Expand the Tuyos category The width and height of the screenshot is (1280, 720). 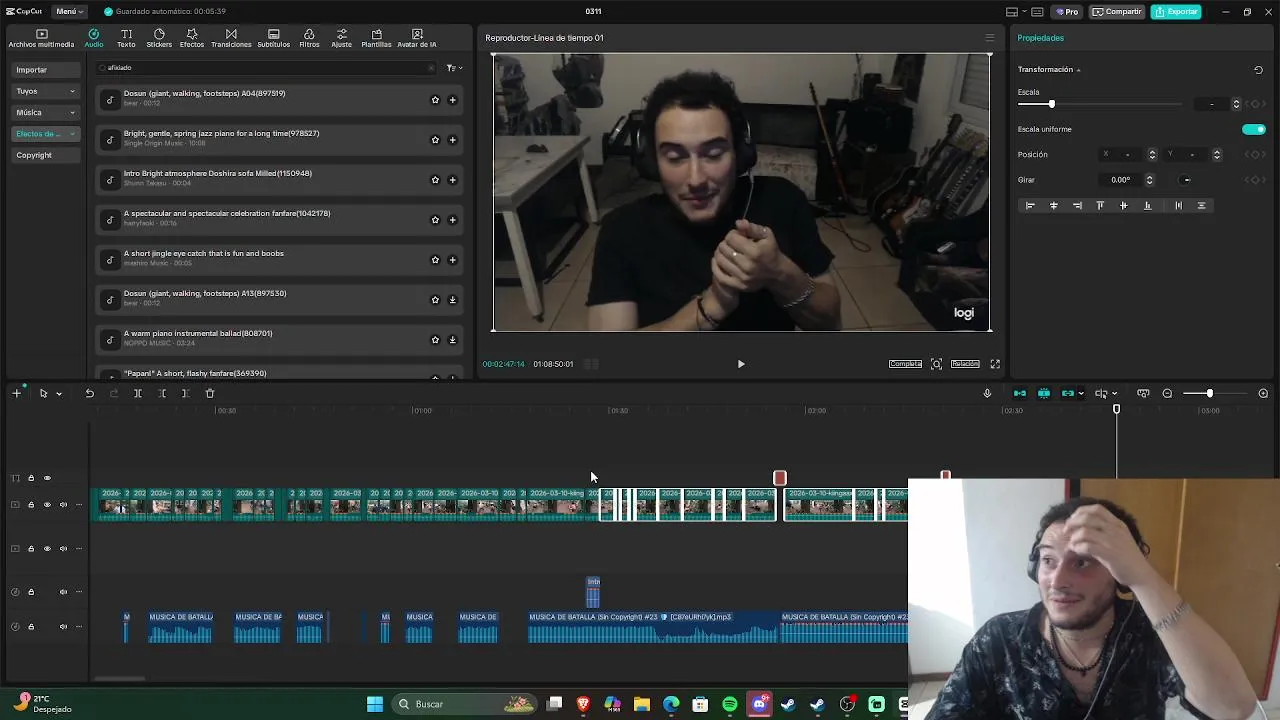[46, 91]
